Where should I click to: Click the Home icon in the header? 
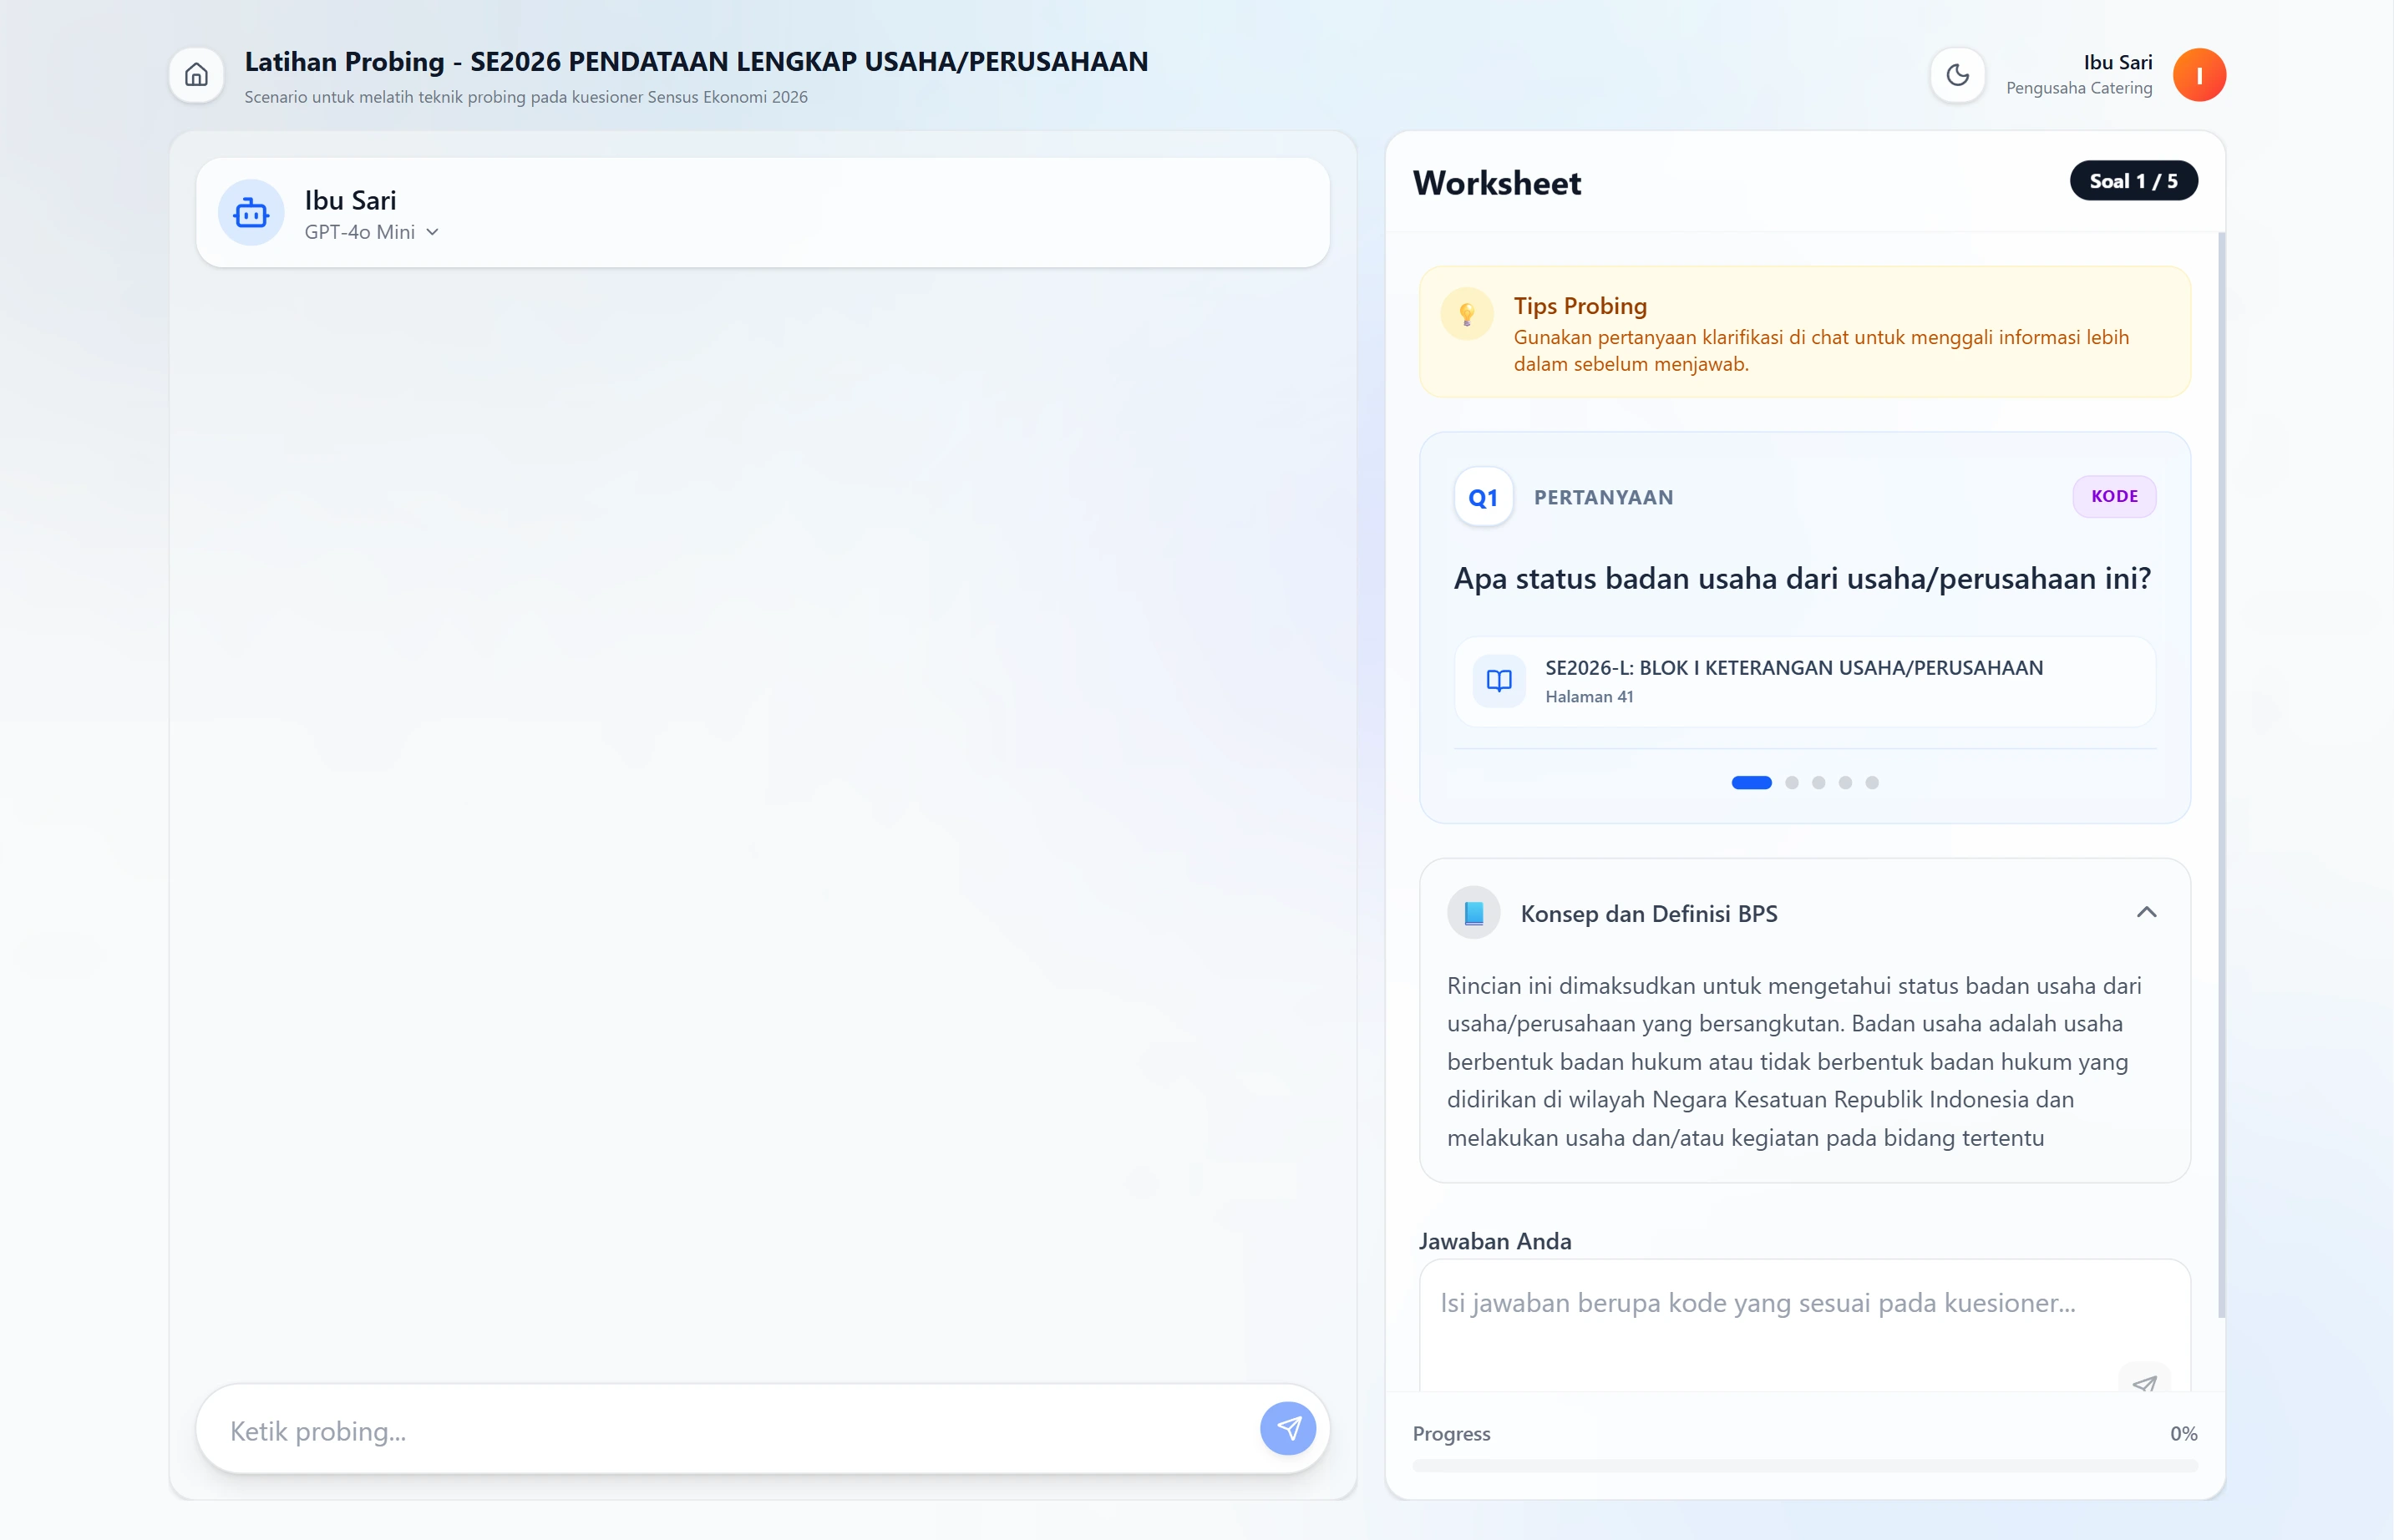(x=196, y=74)
